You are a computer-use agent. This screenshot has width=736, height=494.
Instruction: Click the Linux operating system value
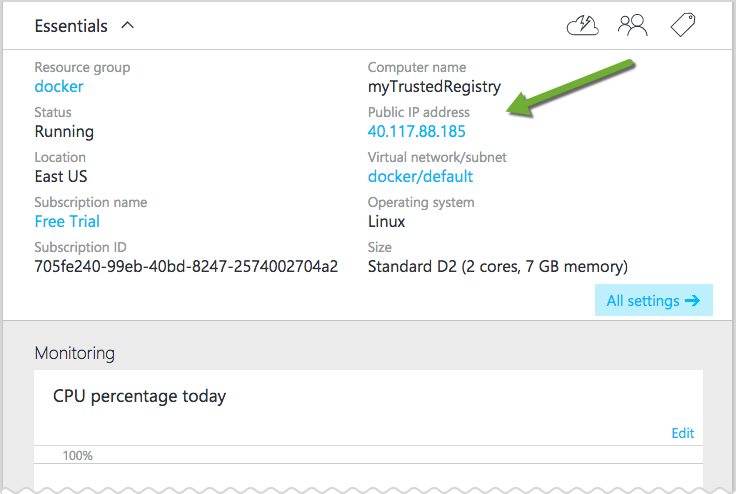click(x=387, y=222)
